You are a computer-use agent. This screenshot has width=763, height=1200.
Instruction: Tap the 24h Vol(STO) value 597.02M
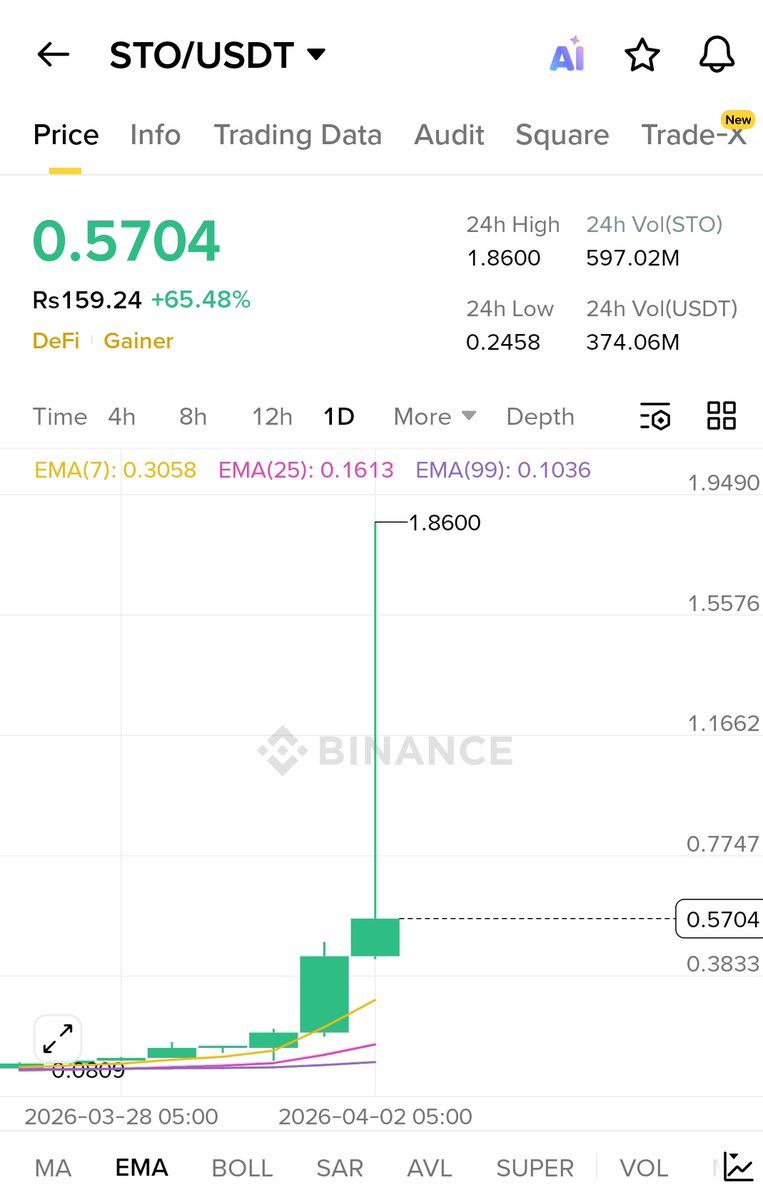[x=633, y=258]
